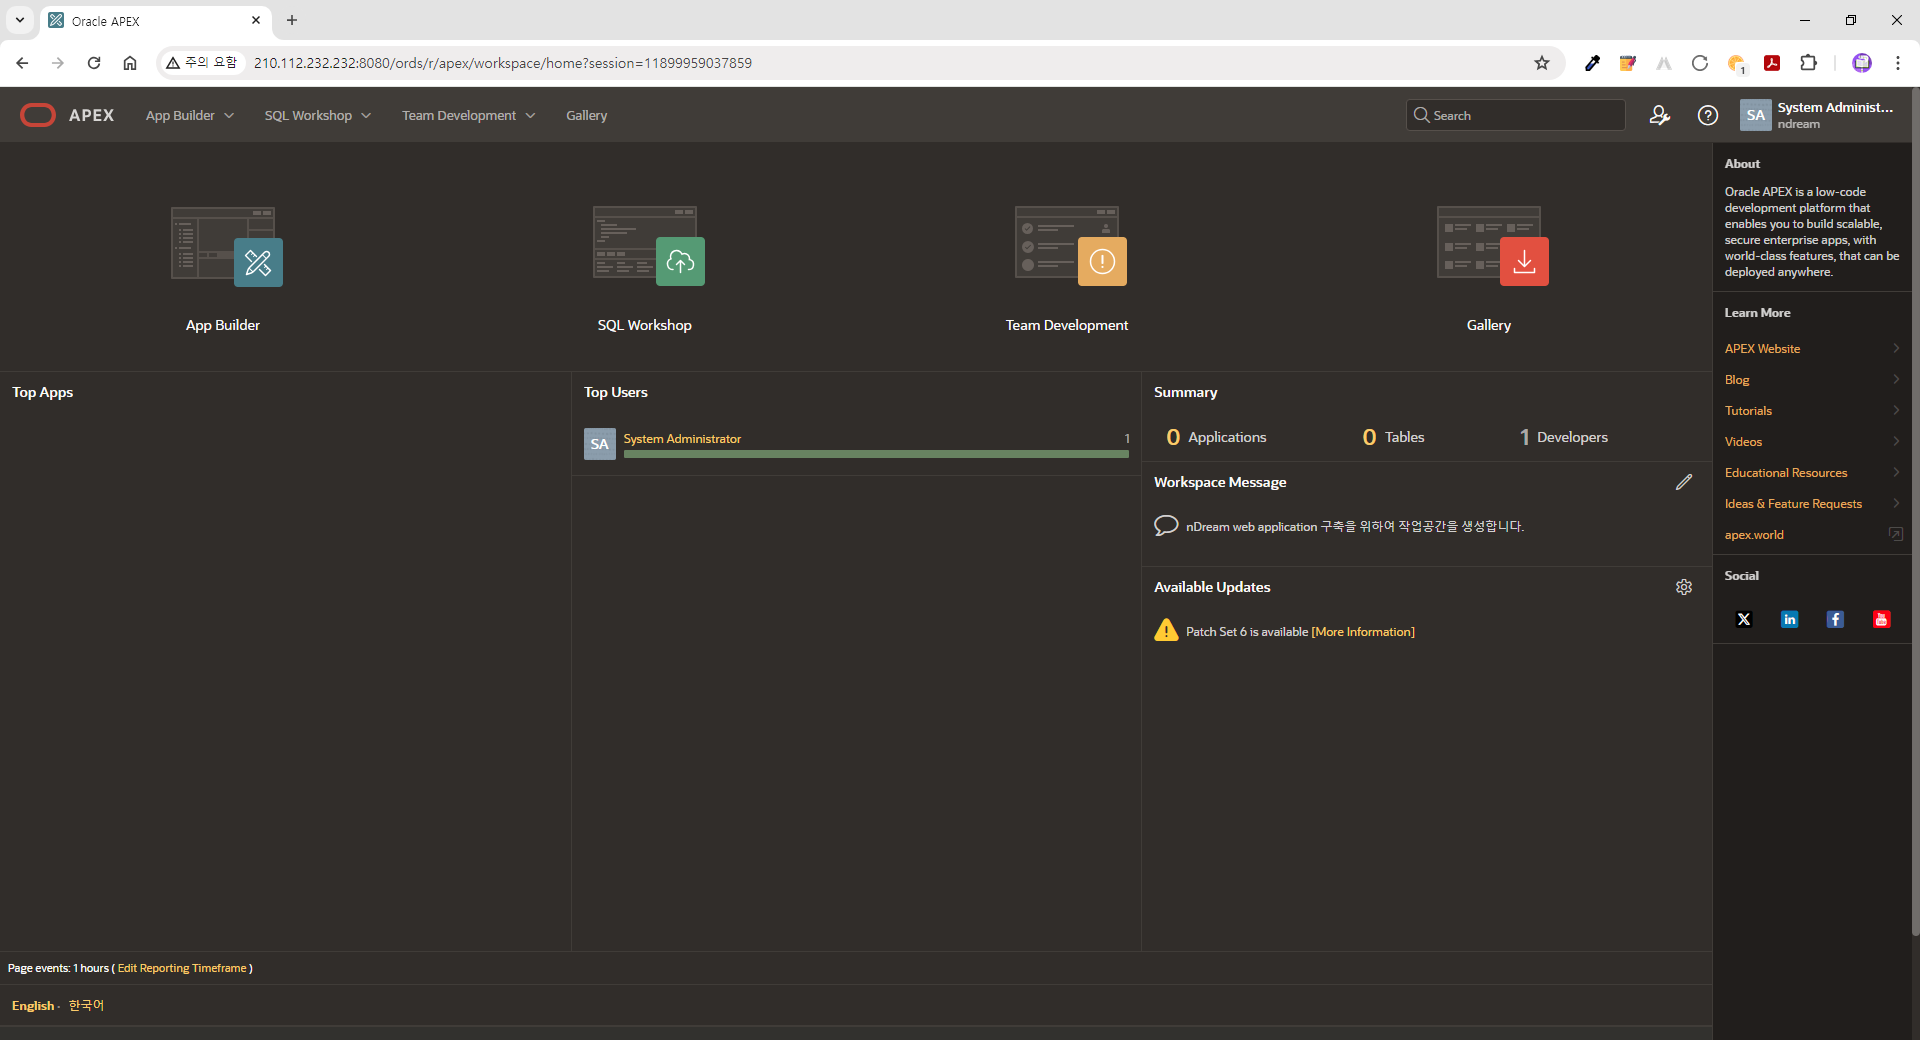Select the English language link

(x=33, y=1006)
